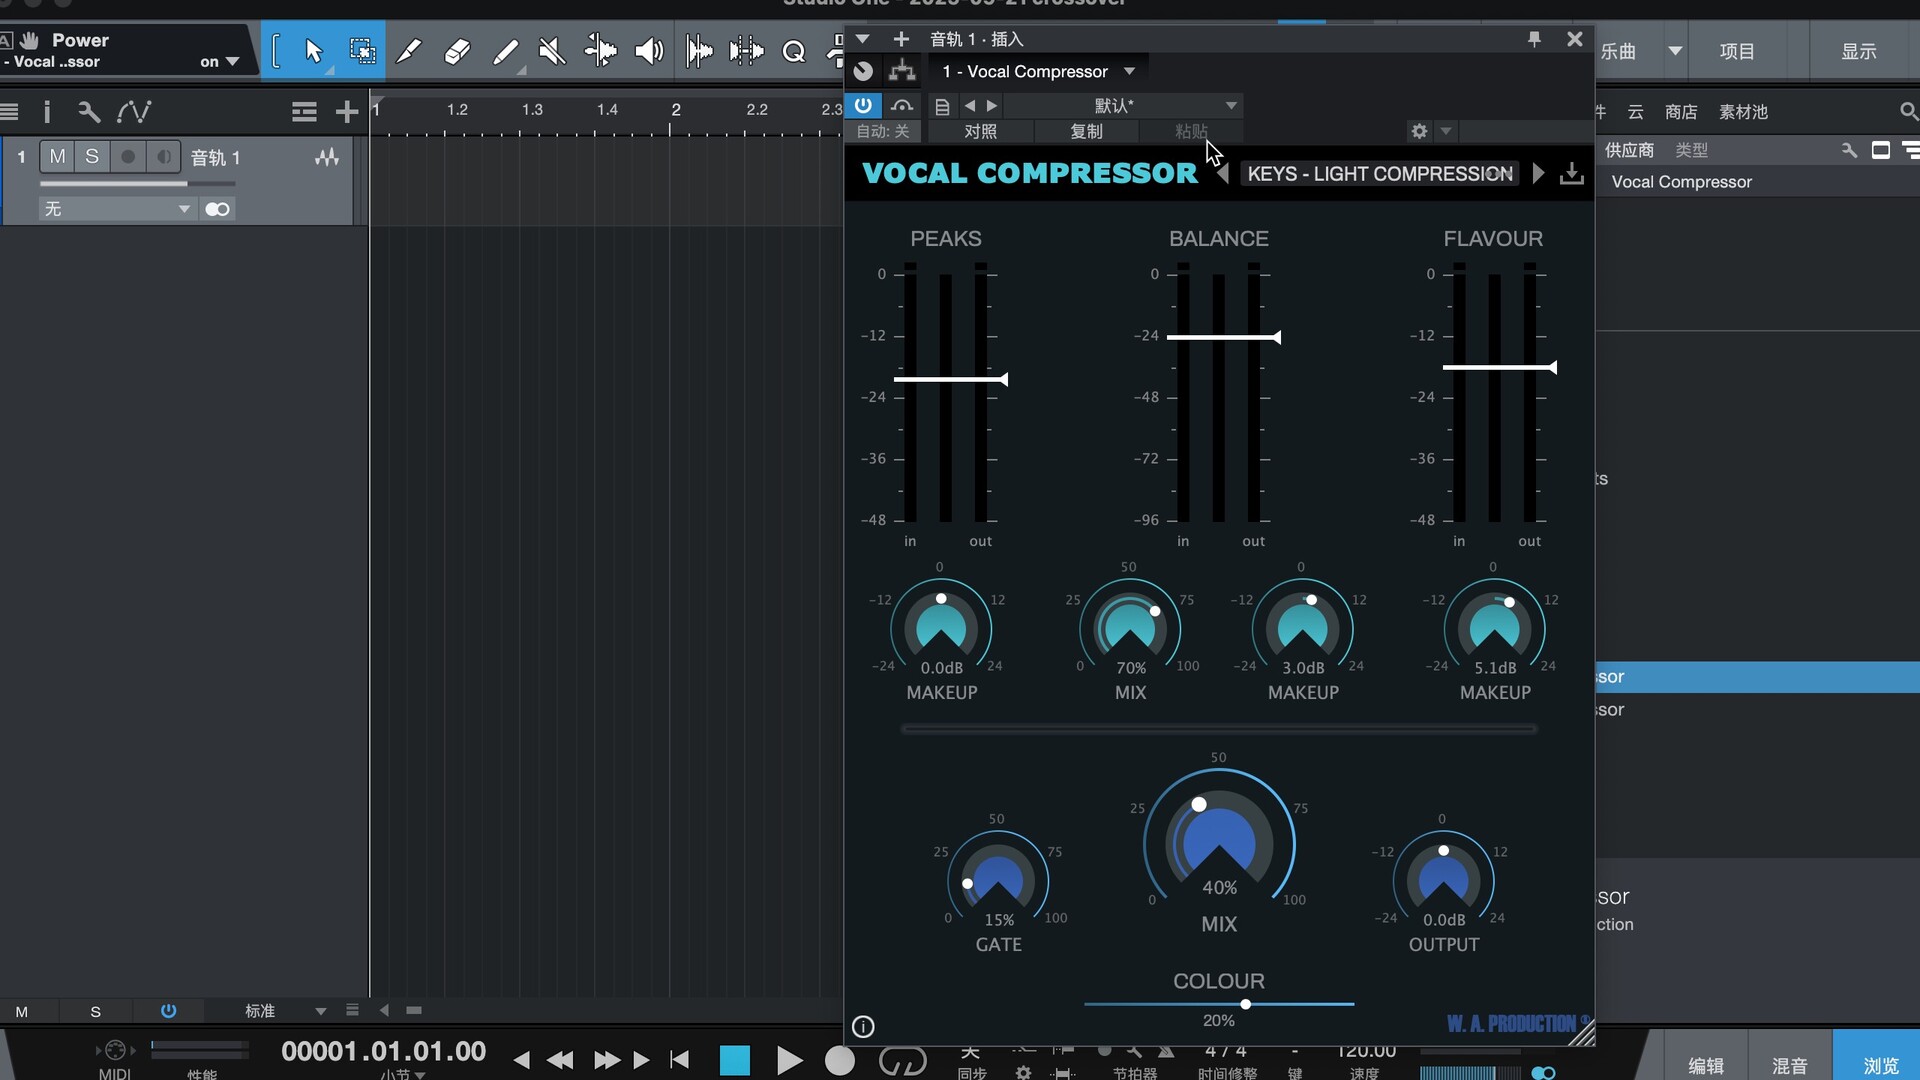
Task: Arm record on 音轨 1
Action: pos(127,157)
